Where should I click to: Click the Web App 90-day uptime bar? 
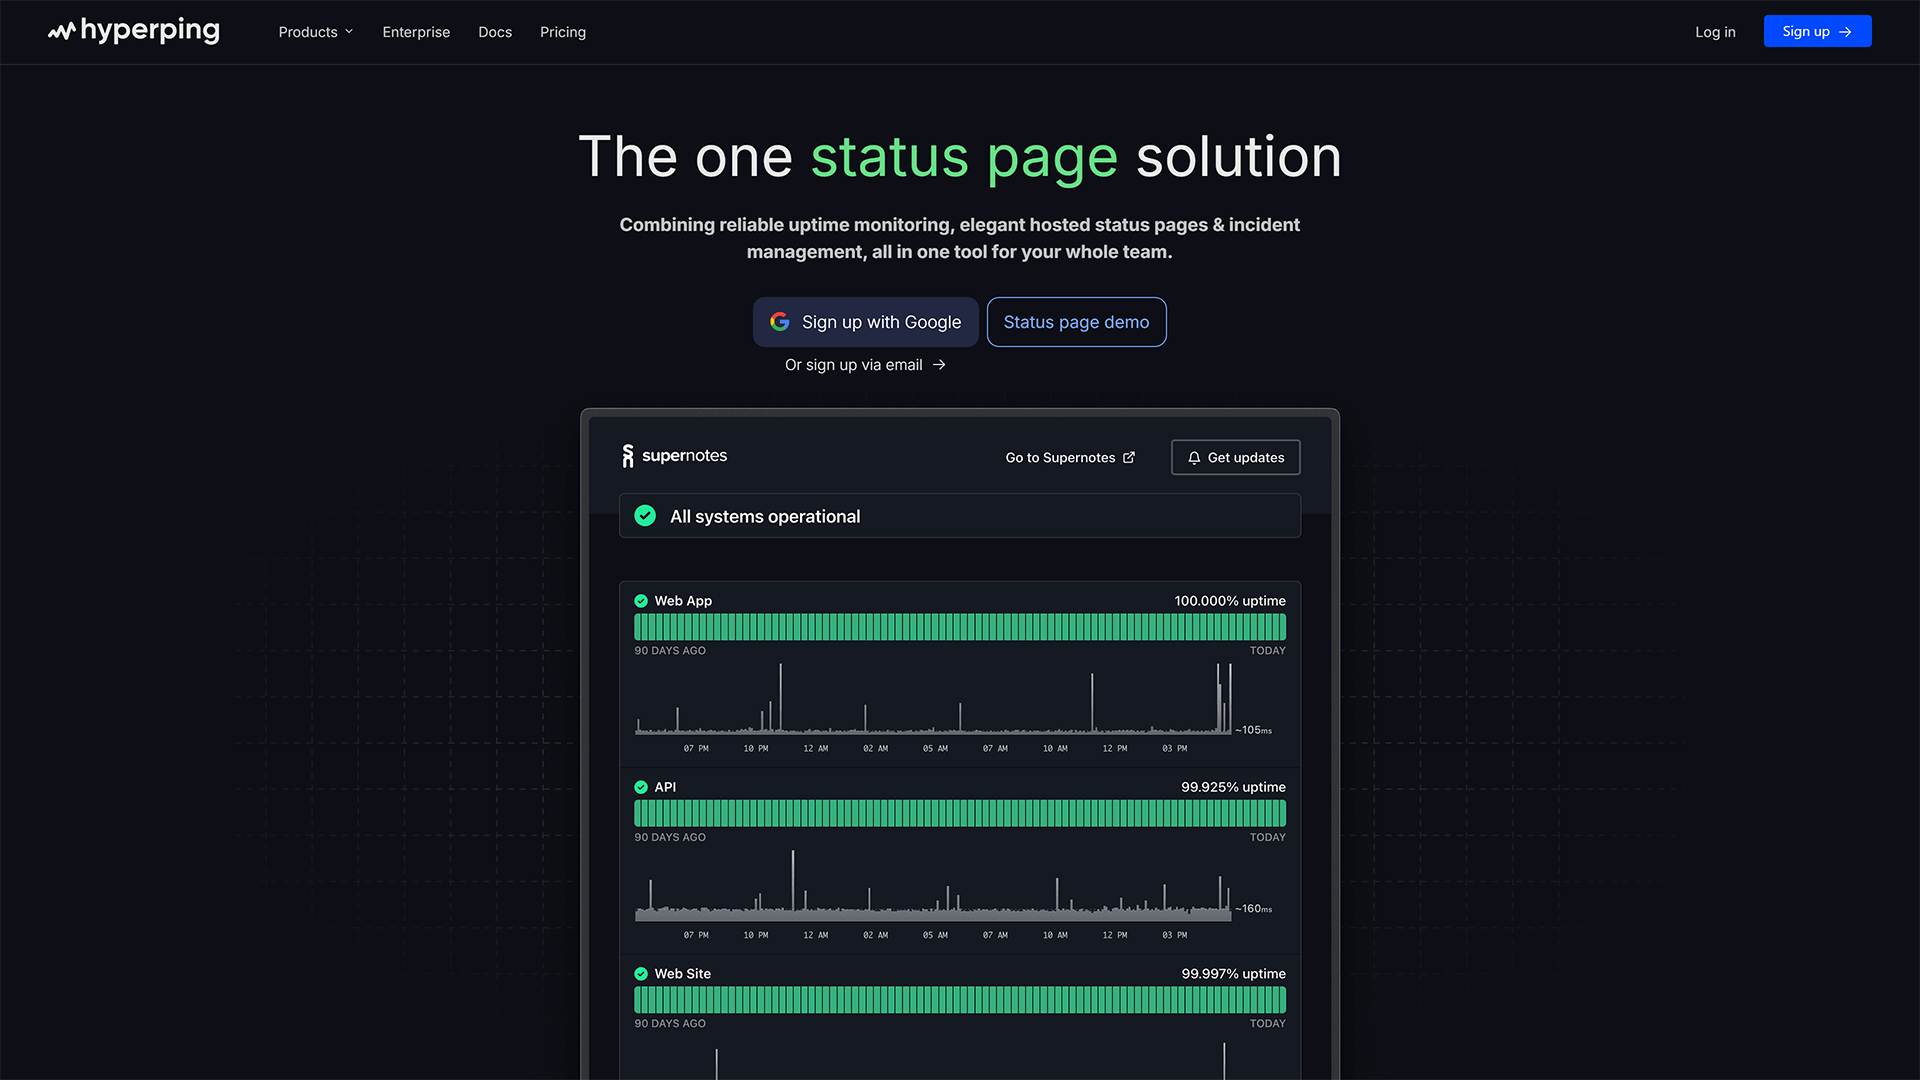coord(960,627)
